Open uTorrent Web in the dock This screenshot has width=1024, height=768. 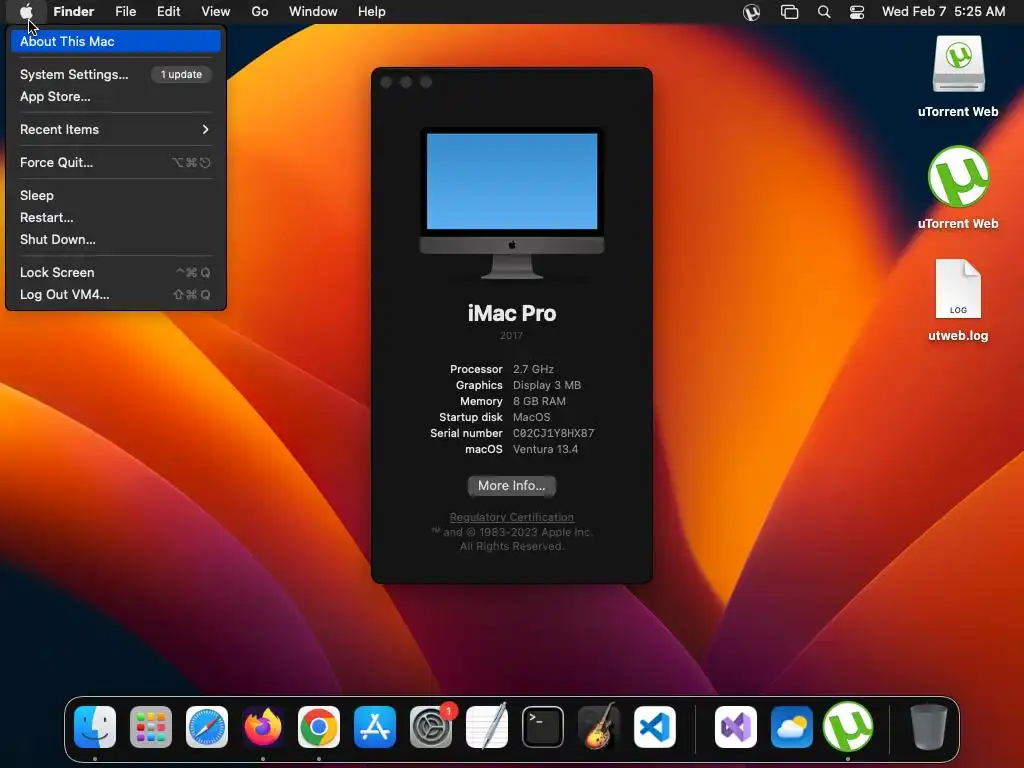[848, 726]
